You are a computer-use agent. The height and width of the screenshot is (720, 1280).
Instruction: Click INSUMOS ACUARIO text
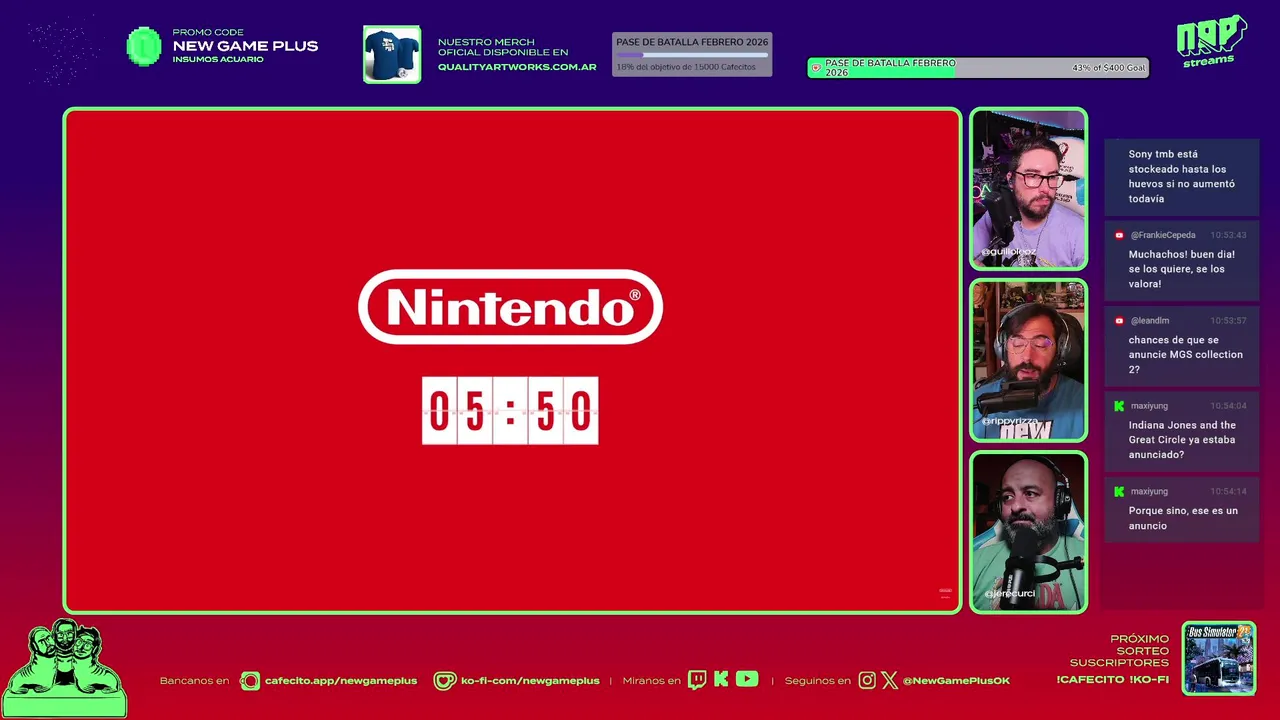[x=218, y=59]
